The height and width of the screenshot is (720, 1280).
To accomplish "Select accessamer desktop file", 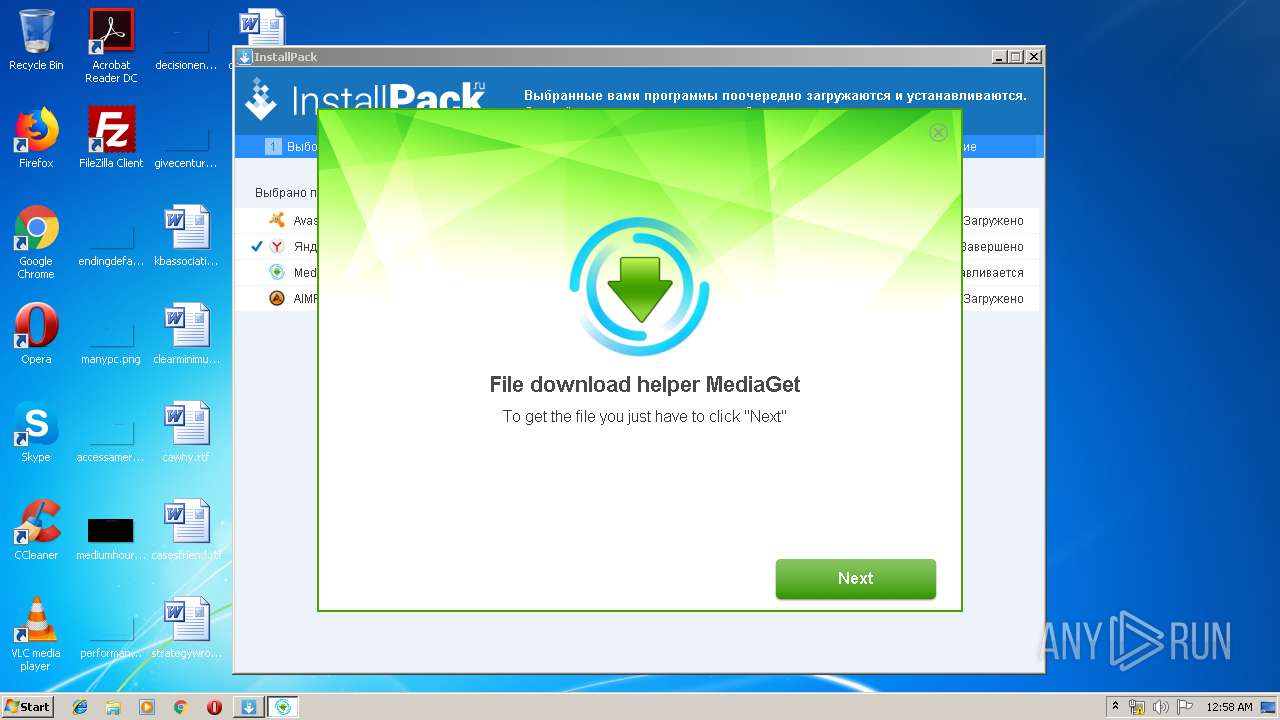I will (111, 440).
